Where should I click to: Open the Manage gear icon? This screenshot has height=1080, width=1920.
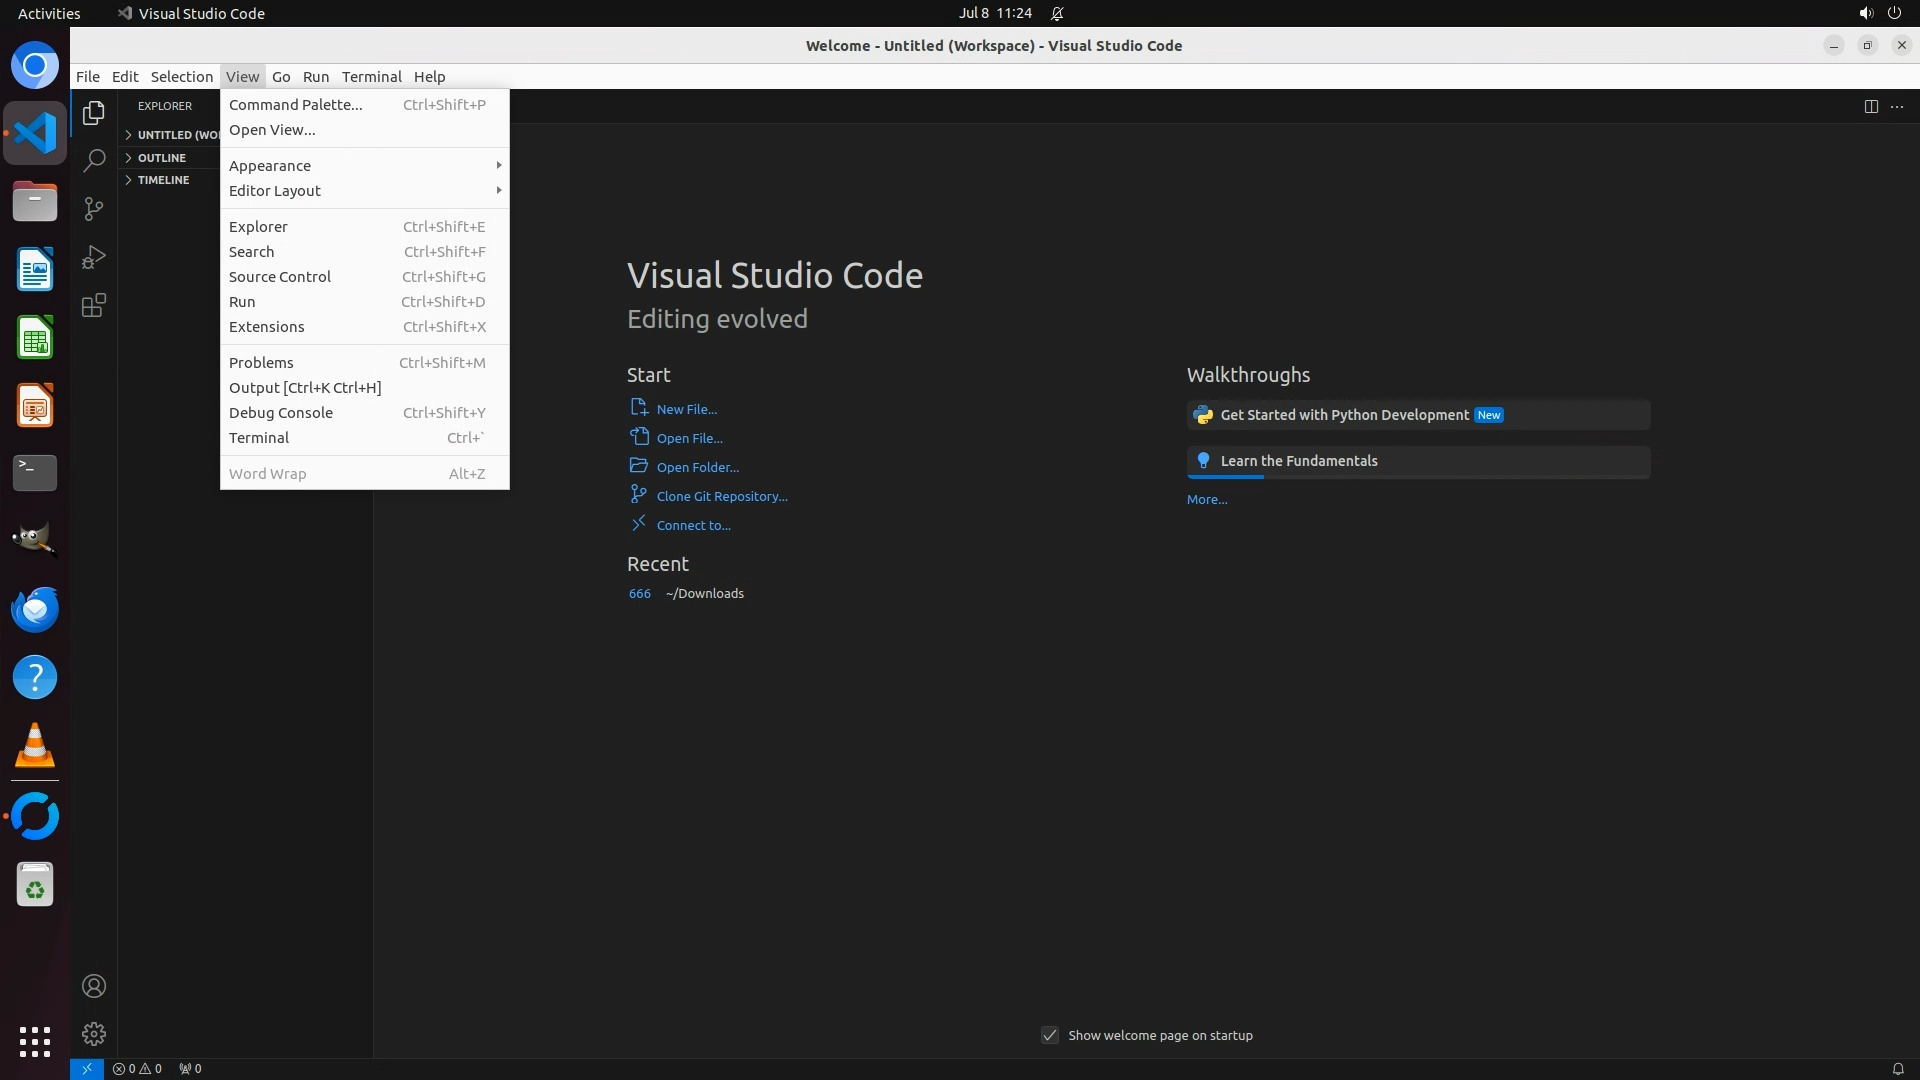tap(94, 1034)
